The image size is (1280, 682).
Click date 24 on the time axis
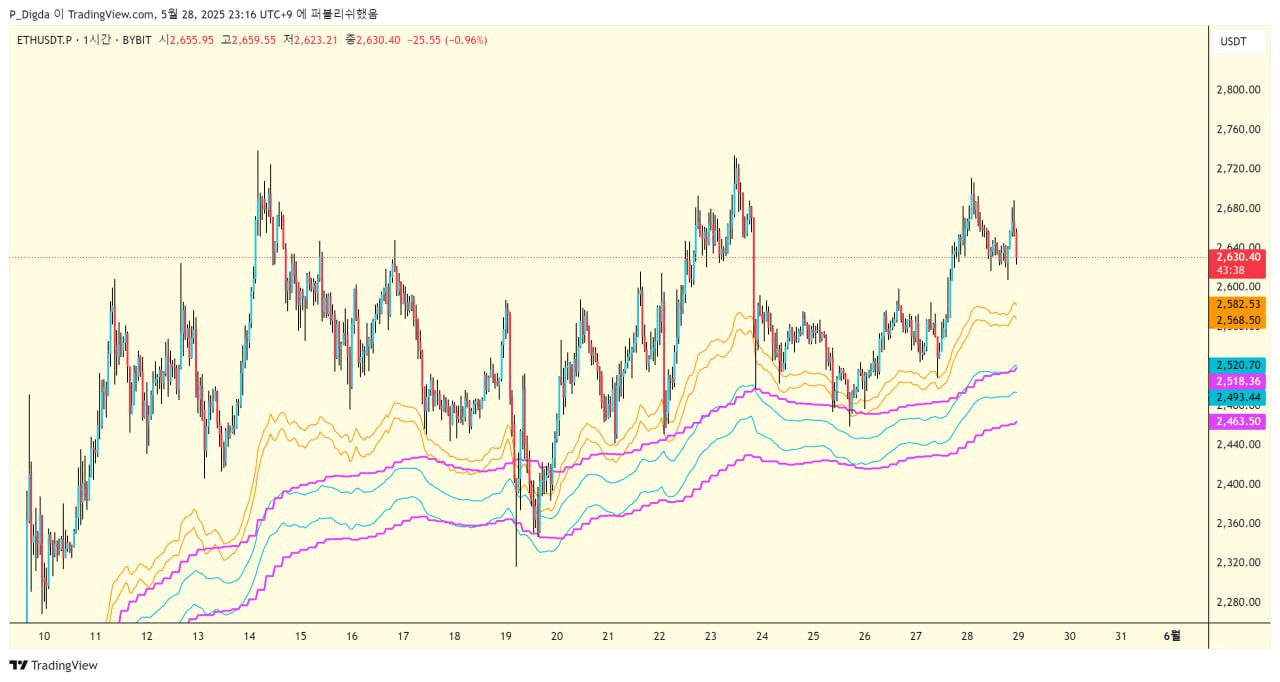(762, 636)
